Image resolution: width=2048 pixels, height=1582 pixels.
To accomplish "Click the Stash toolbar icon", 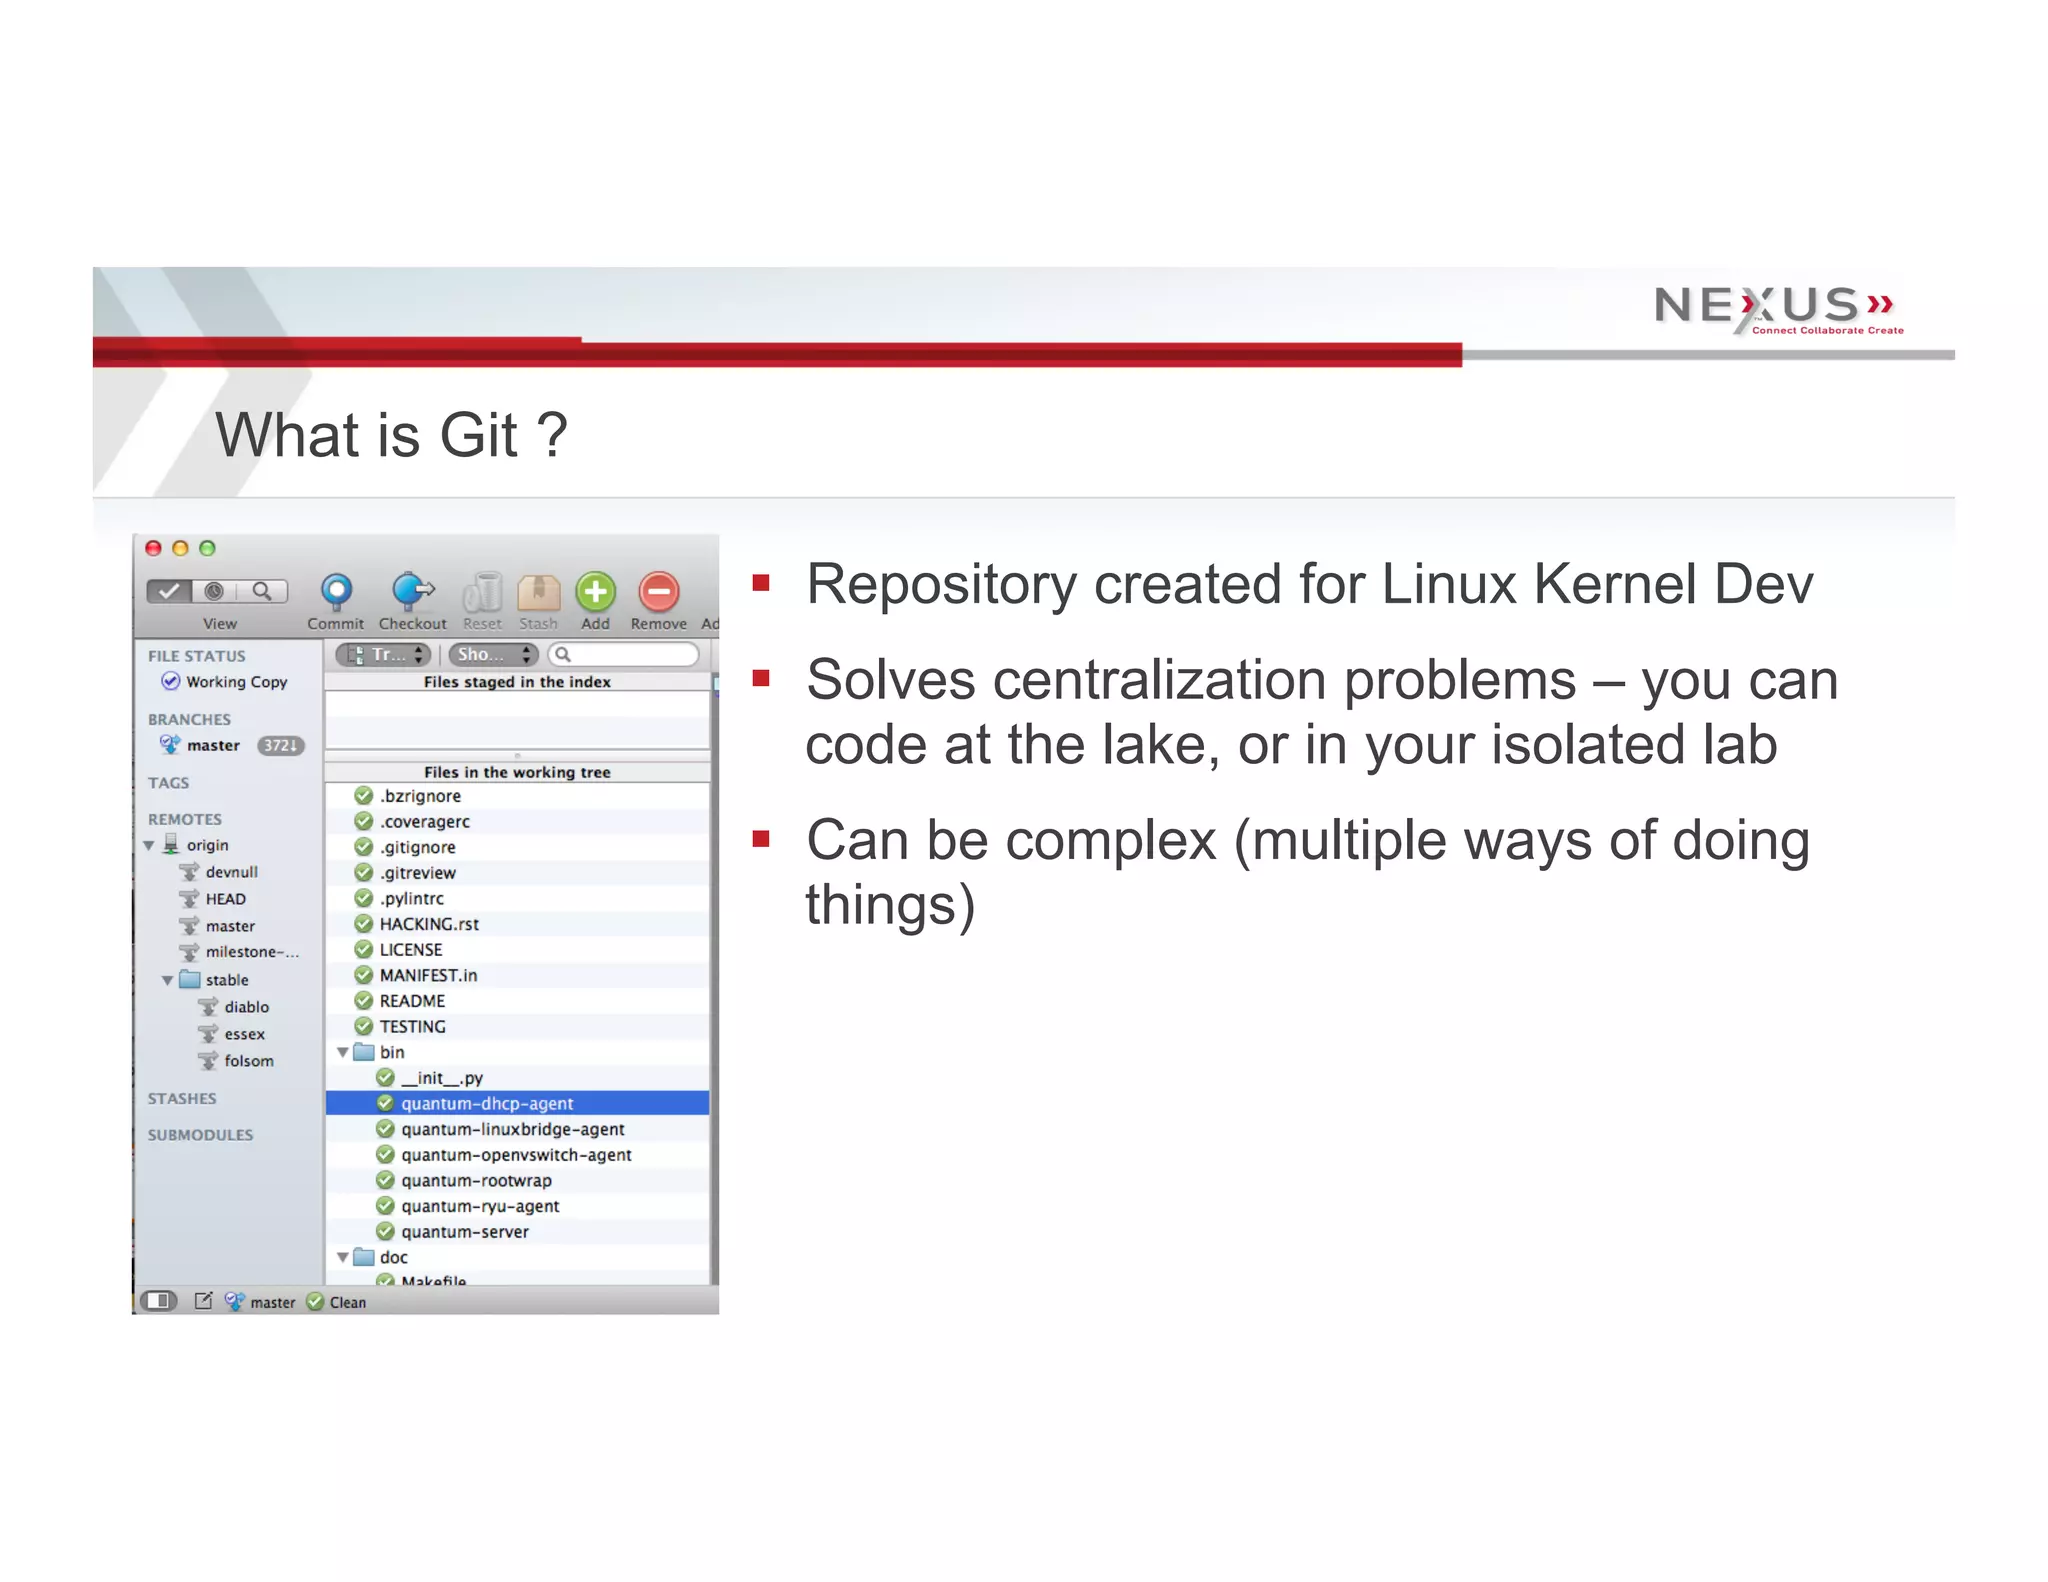I will (538, 592).
